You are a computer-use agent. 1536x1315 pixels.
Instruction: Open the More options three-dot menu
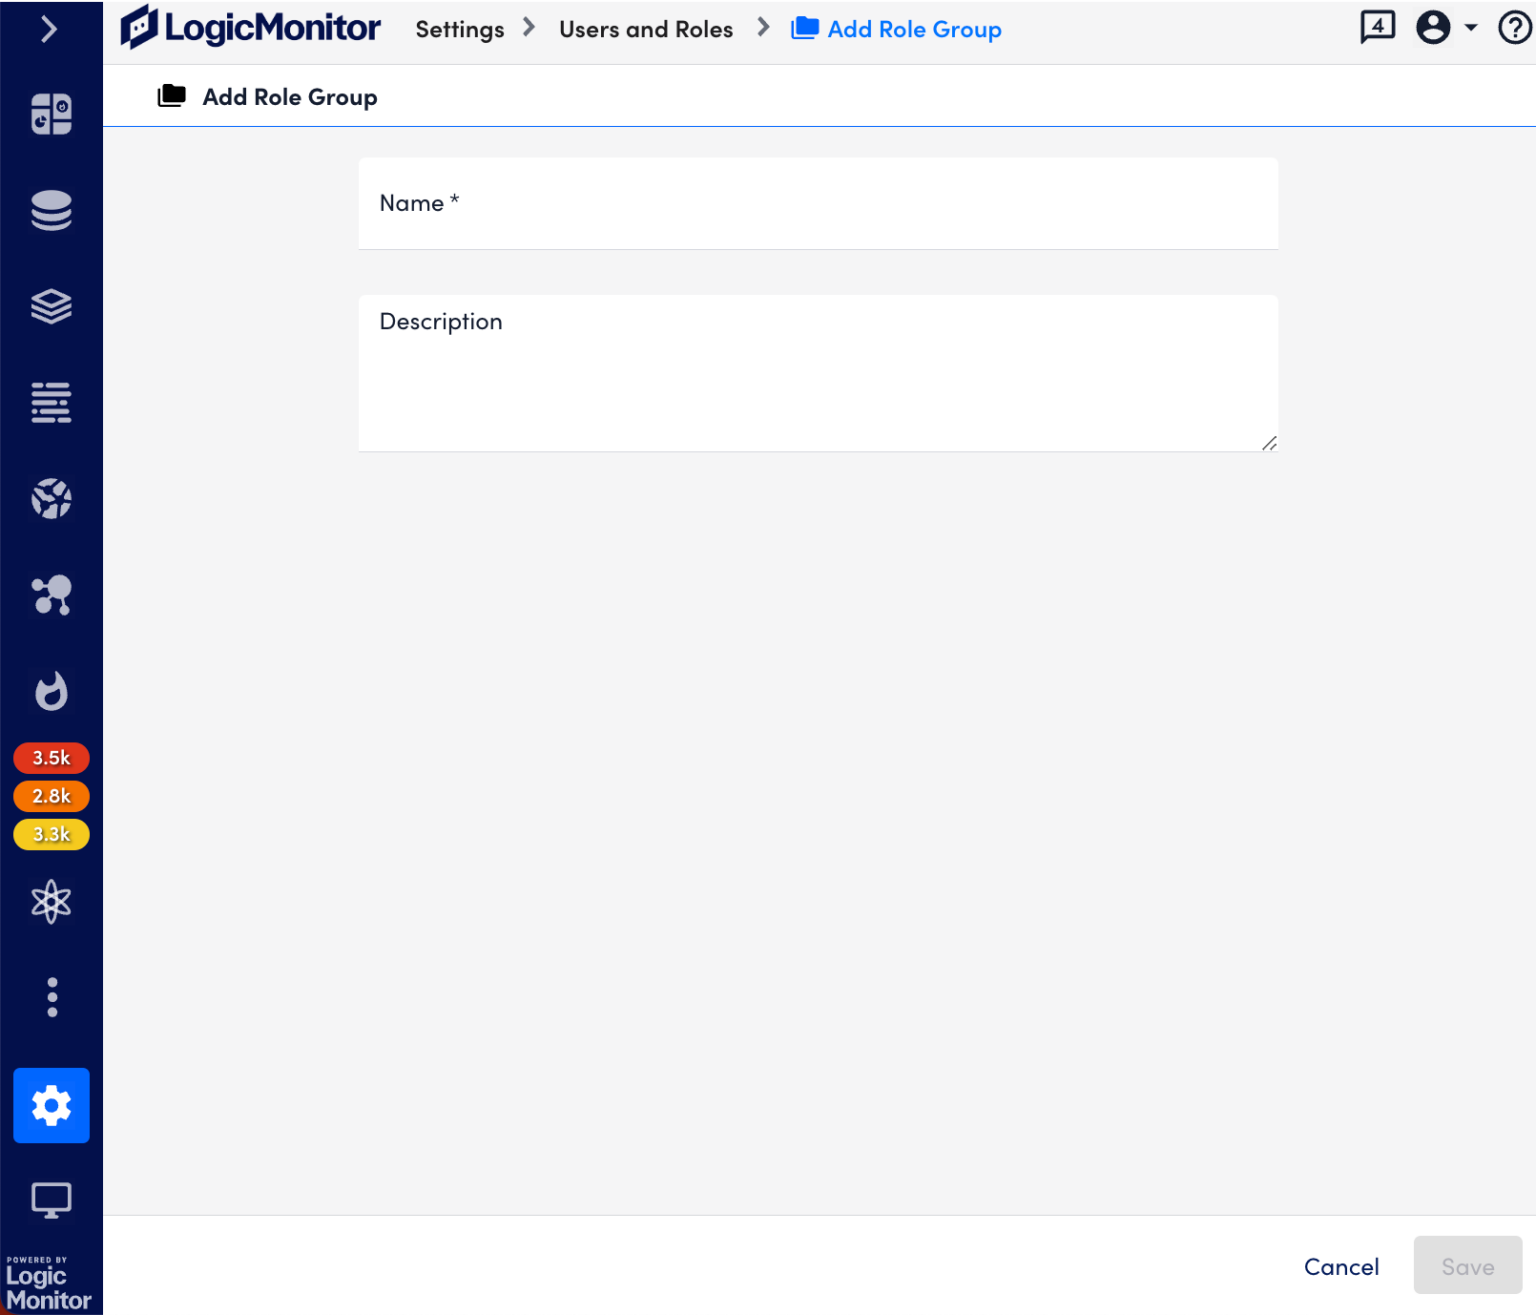[x=51, y=996]
